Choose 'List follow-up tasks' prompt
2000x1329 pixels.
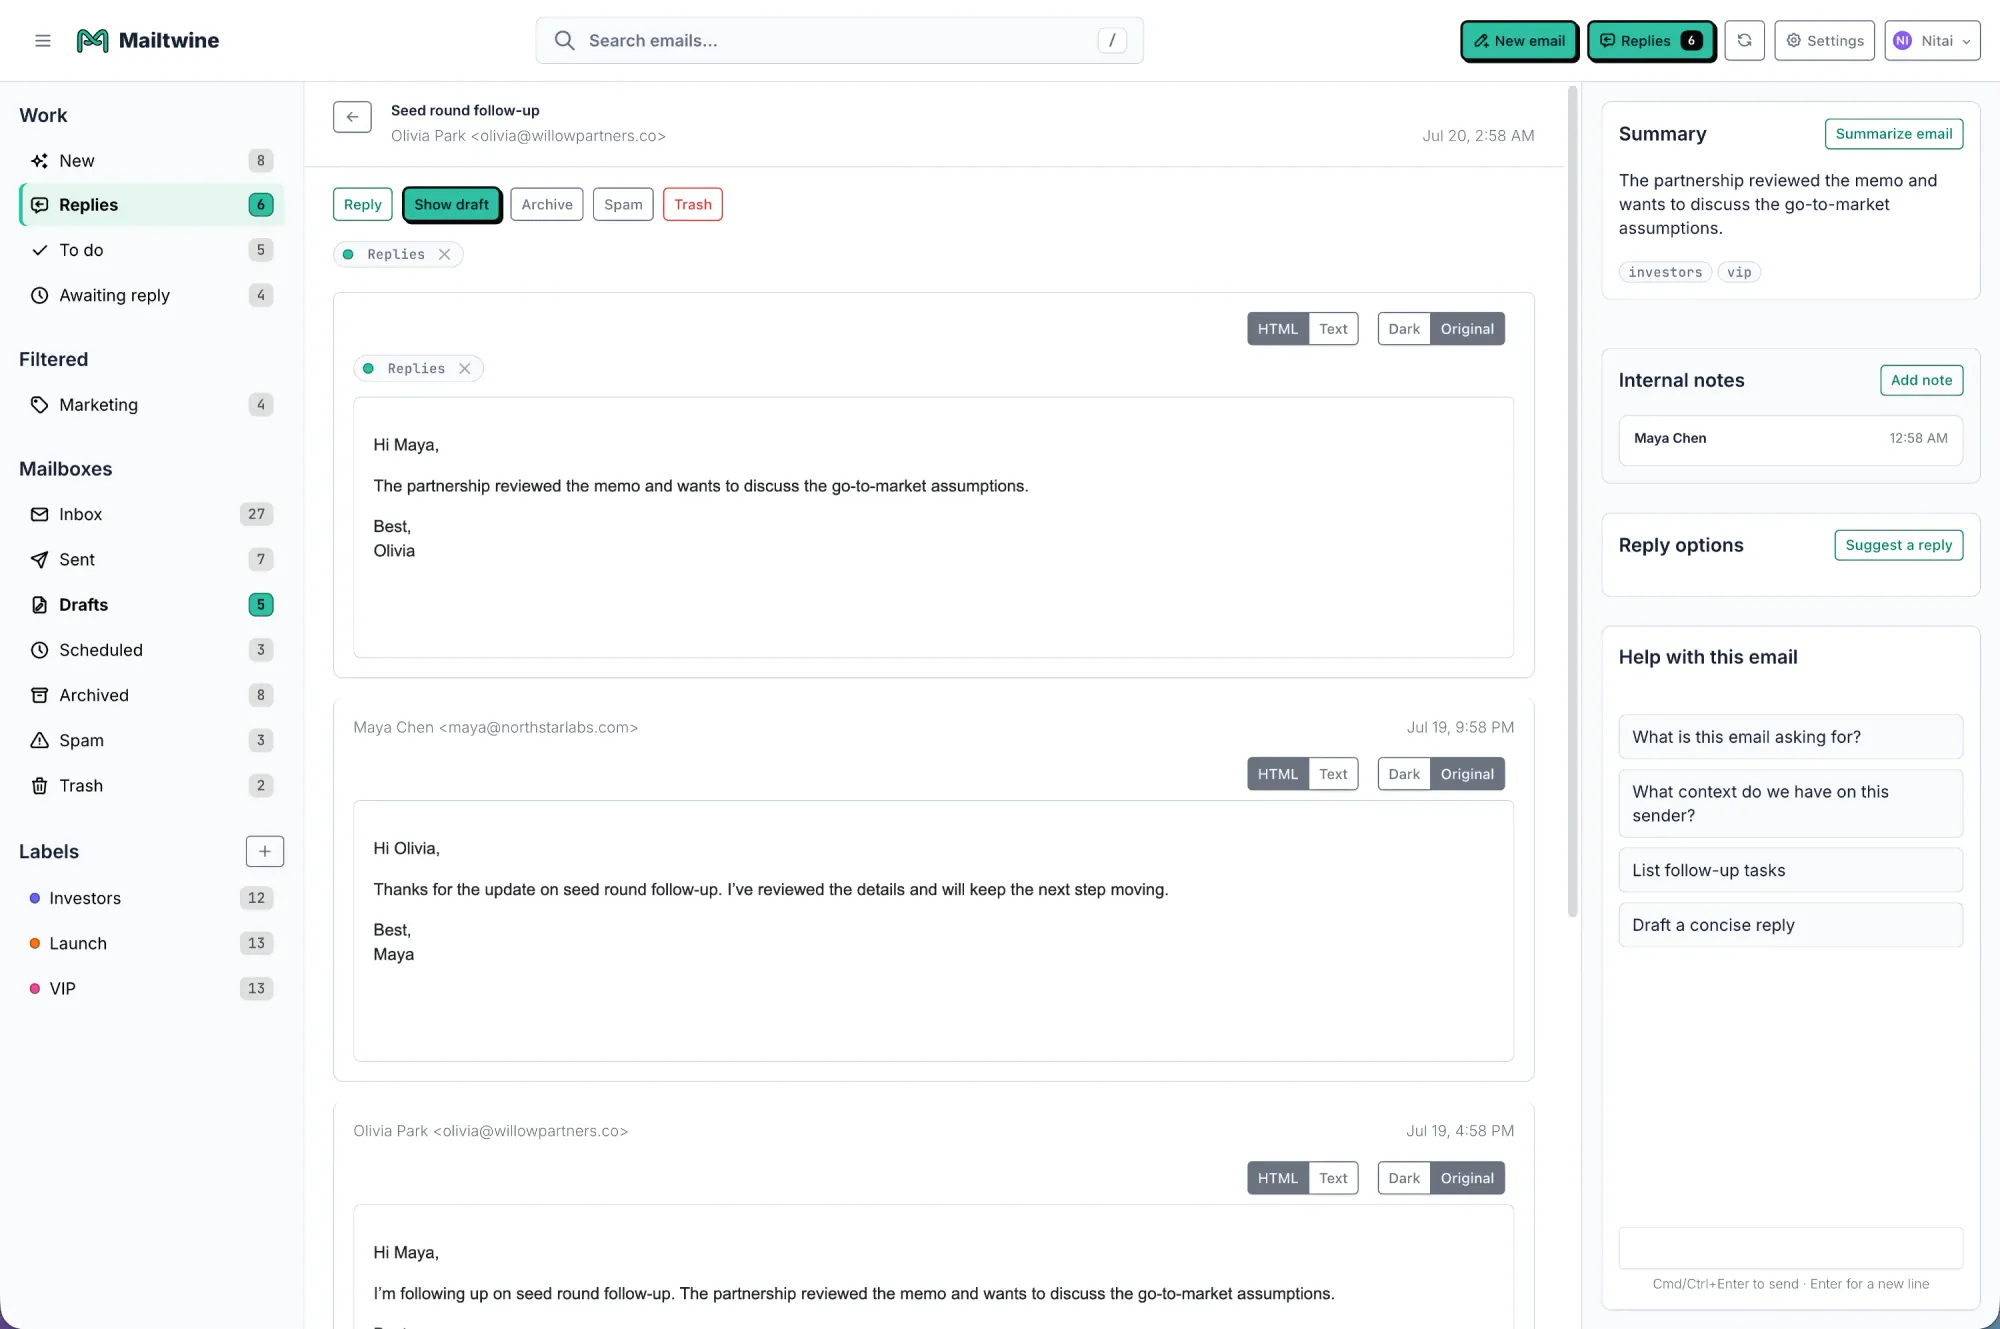click(x=1791, y=870)
